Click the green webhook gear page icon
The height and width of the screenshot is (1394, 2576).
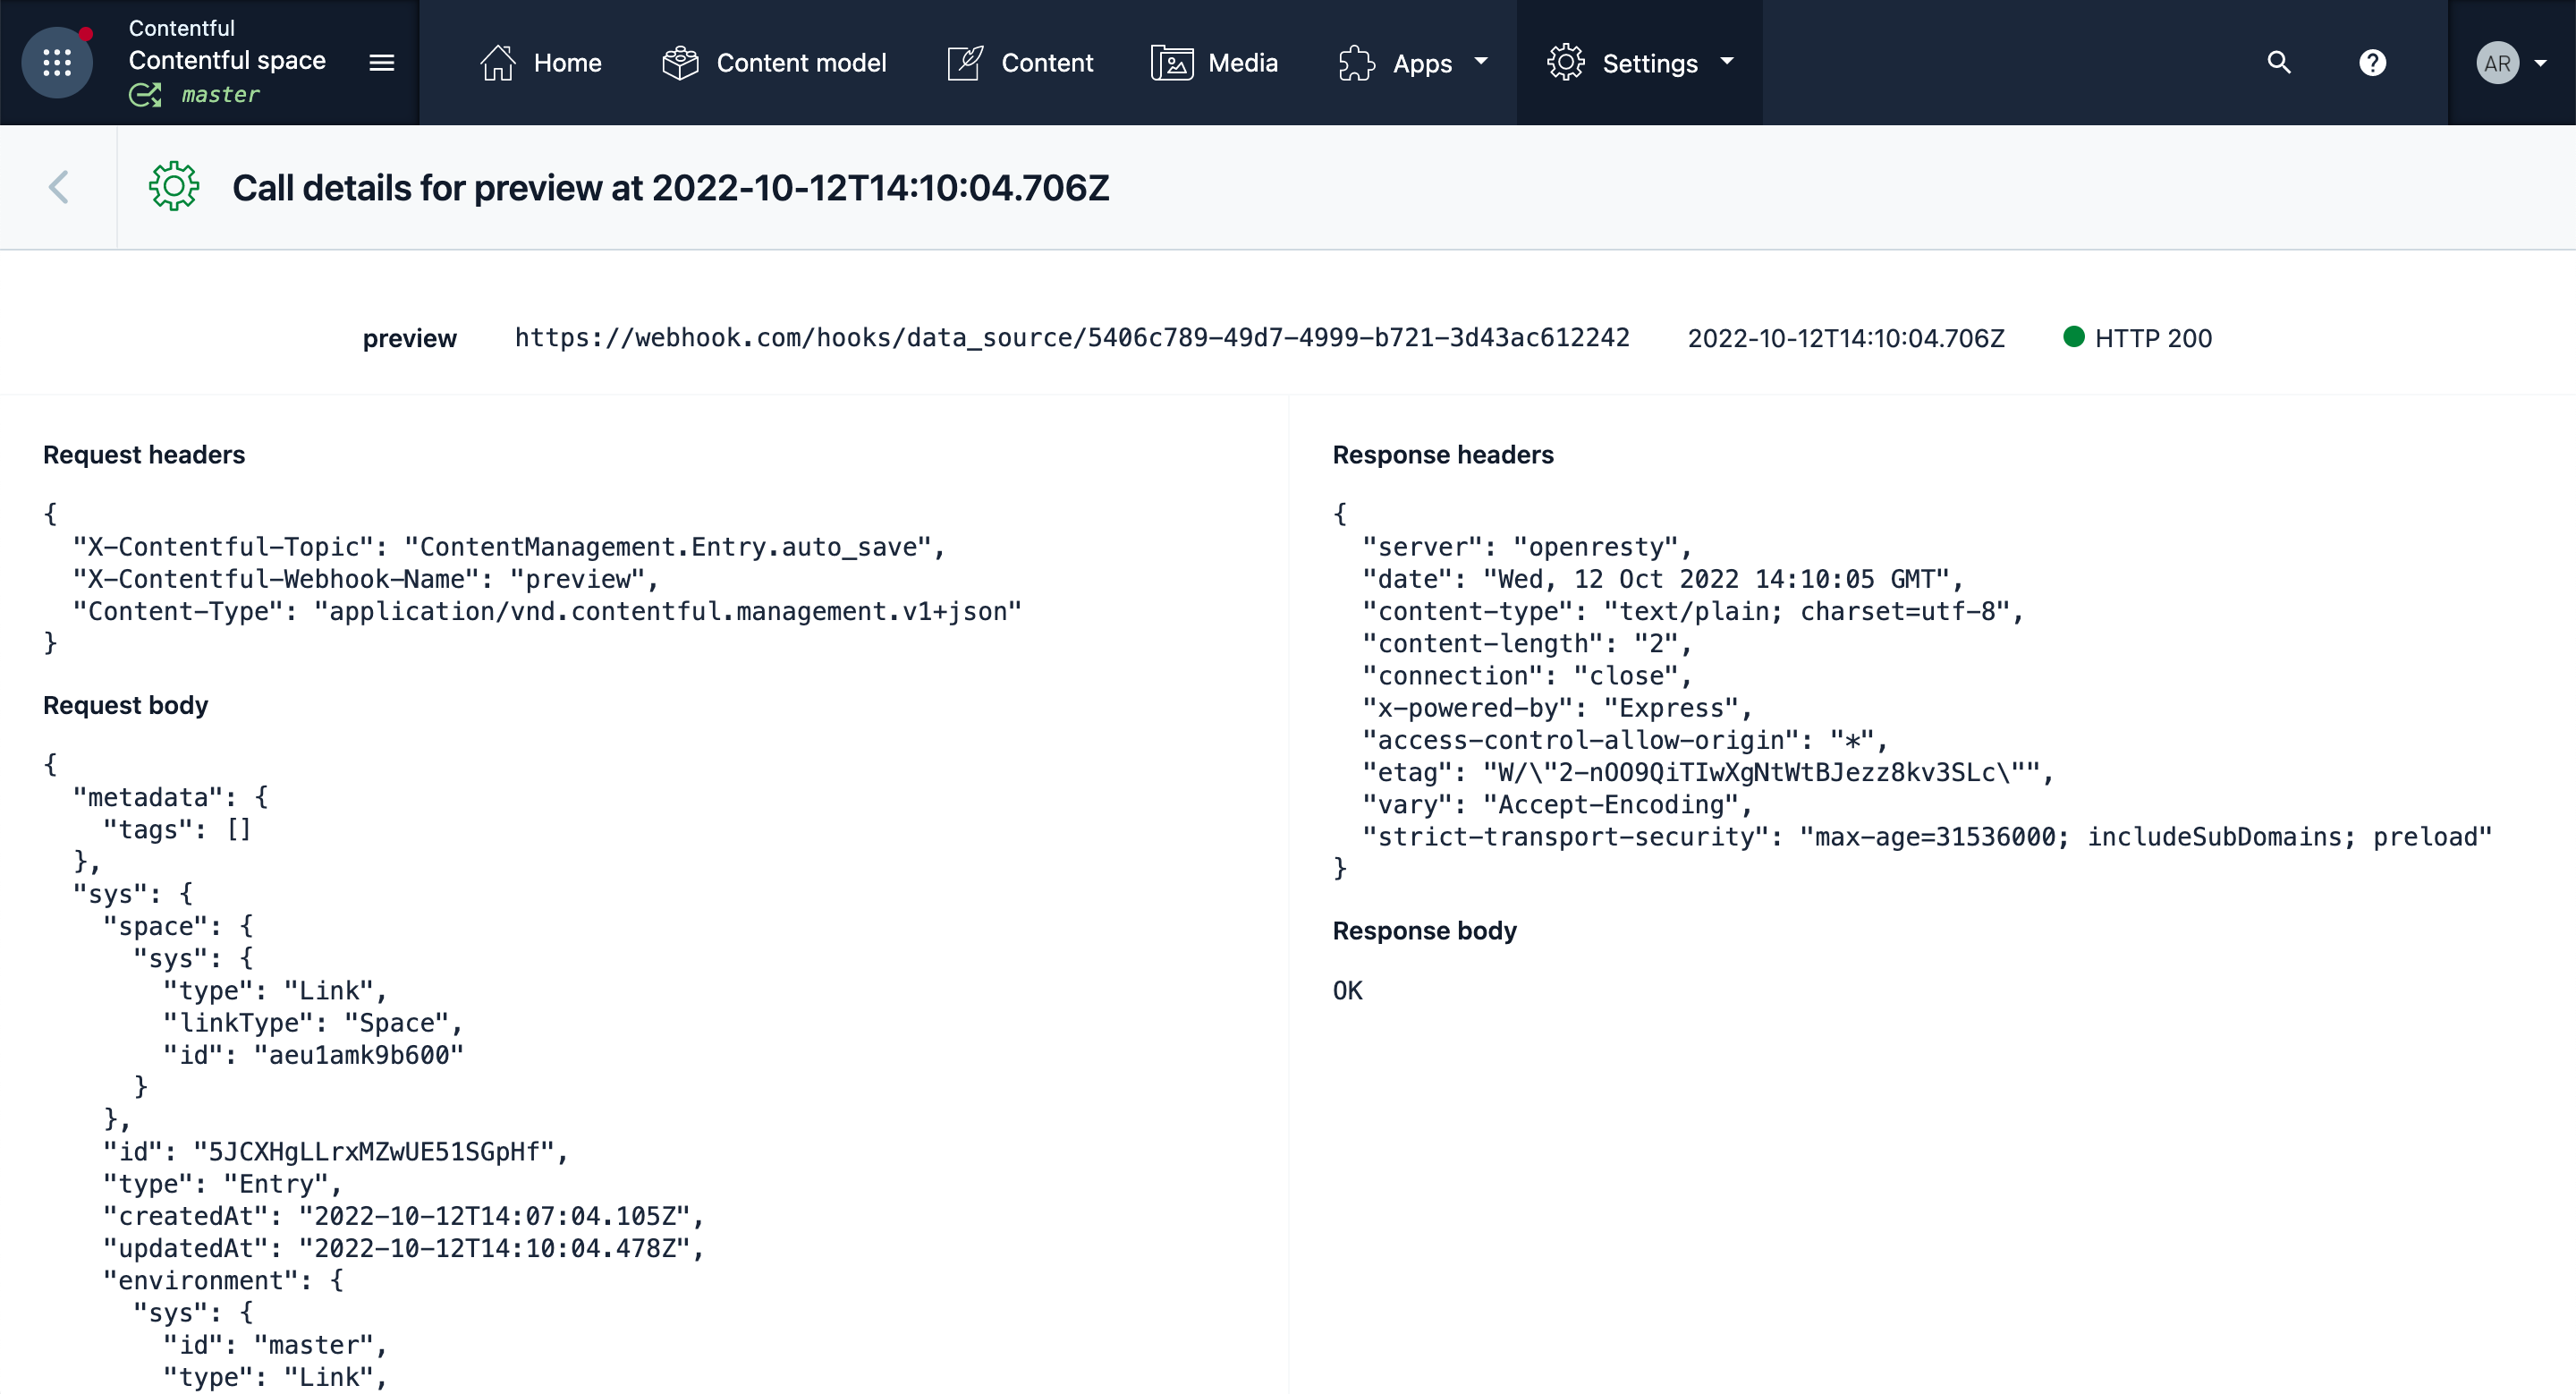174,186
